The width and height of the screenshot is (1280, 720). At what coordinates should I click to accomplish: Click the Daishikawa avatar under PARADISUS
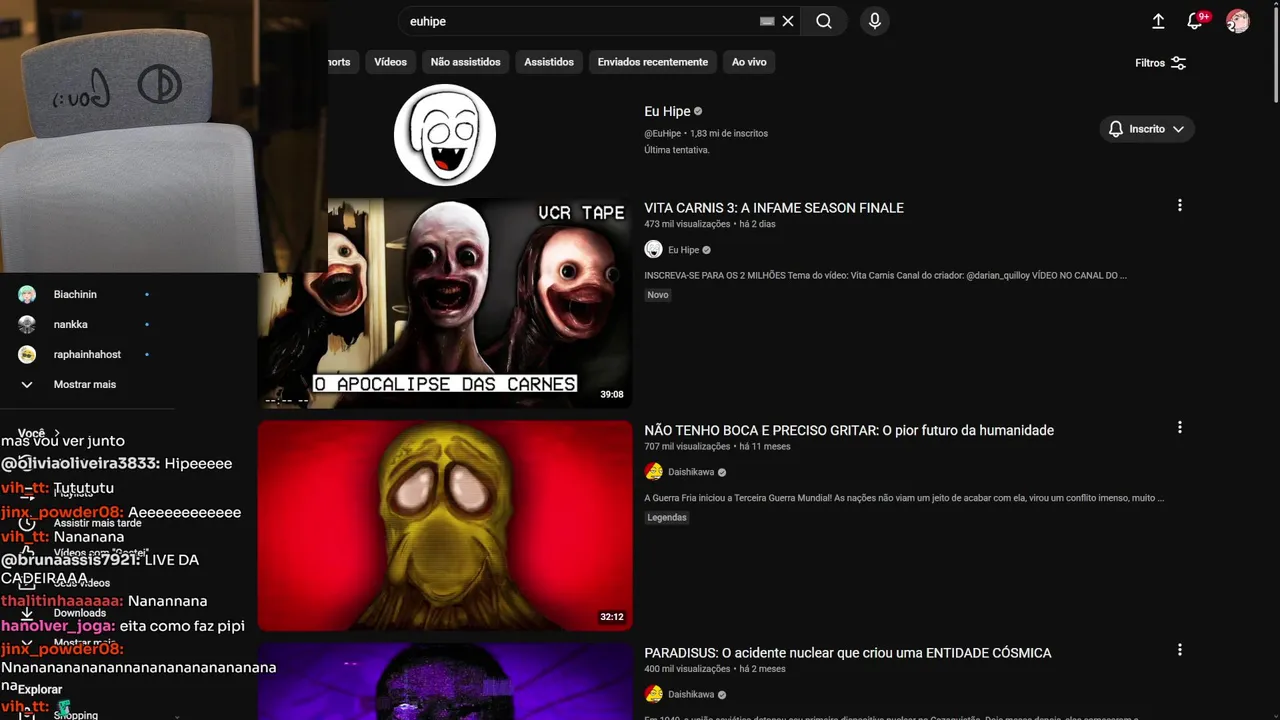pos(653,694)
